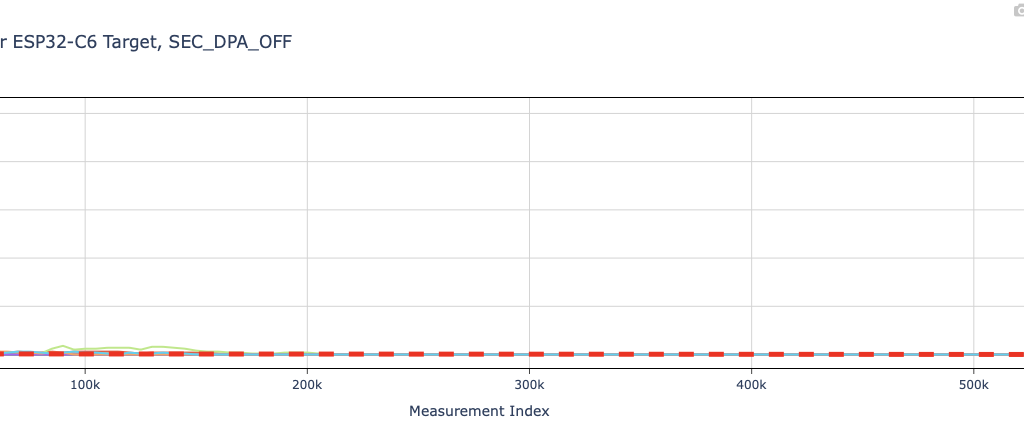
Task: Click the red dashed line at 400k
Action: coord(751,354)
